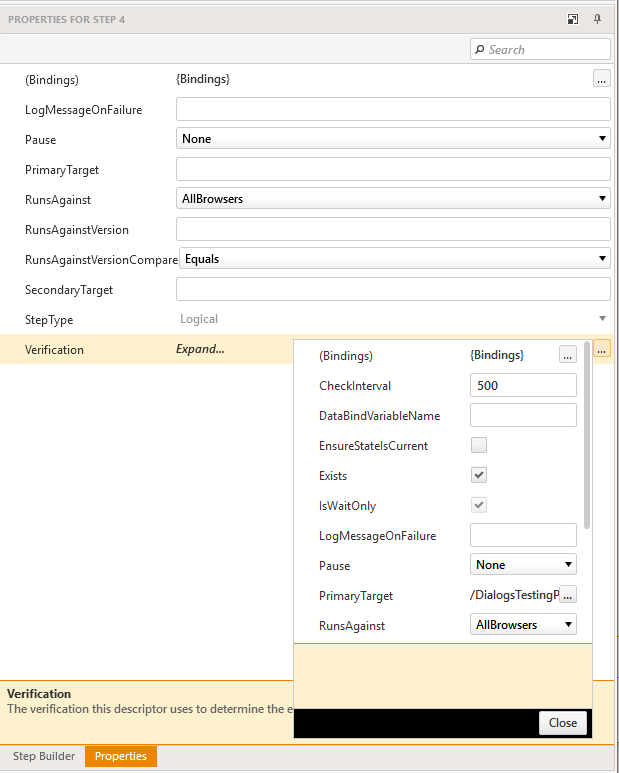Select the Properties tab
The height and width of the screenshot is (773, 619).
coord(120,756)
